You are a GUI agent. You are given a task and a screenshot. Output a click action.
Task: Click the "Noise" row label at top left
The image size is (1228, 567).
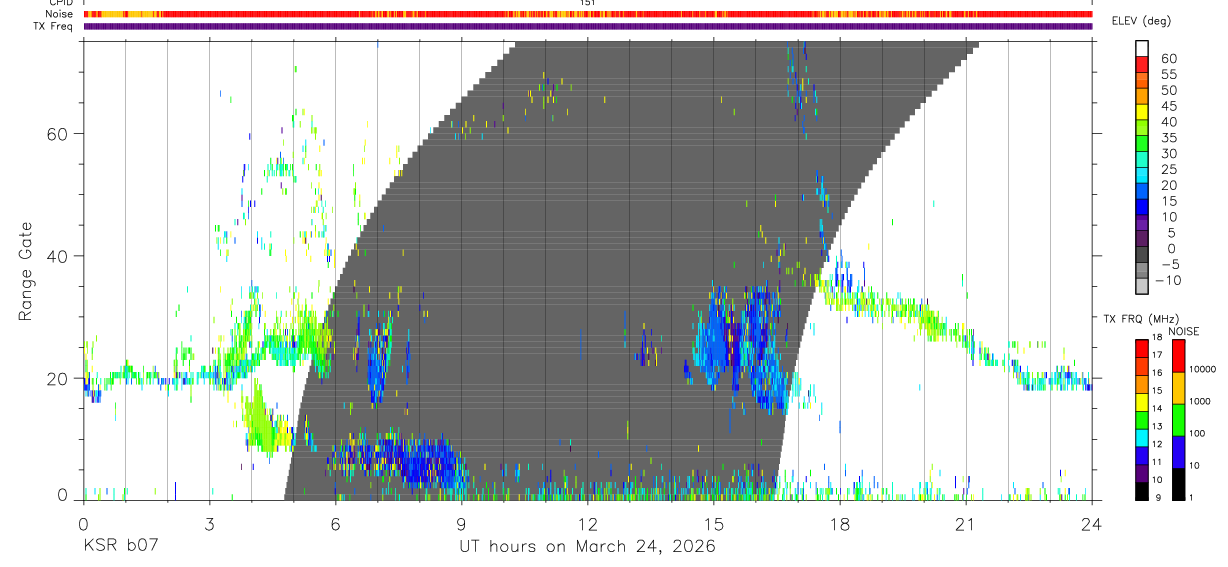click(x=59, y=14)
